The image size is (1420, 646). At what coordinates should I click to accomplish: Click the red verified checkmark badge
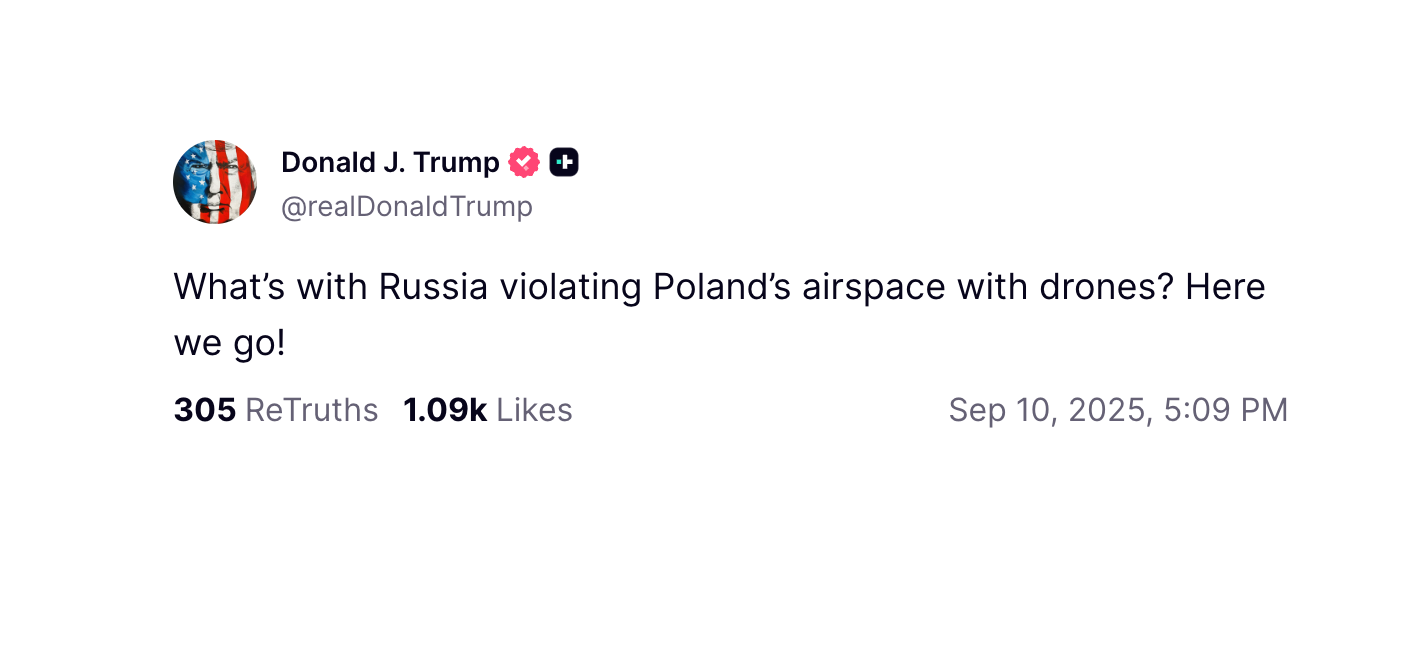click(524, 162)
